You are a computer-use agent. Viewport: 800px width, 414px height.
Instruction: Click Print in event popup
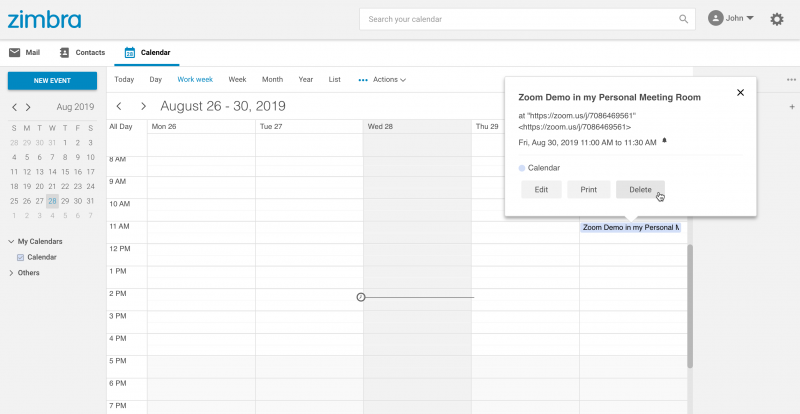pos(589,189)
